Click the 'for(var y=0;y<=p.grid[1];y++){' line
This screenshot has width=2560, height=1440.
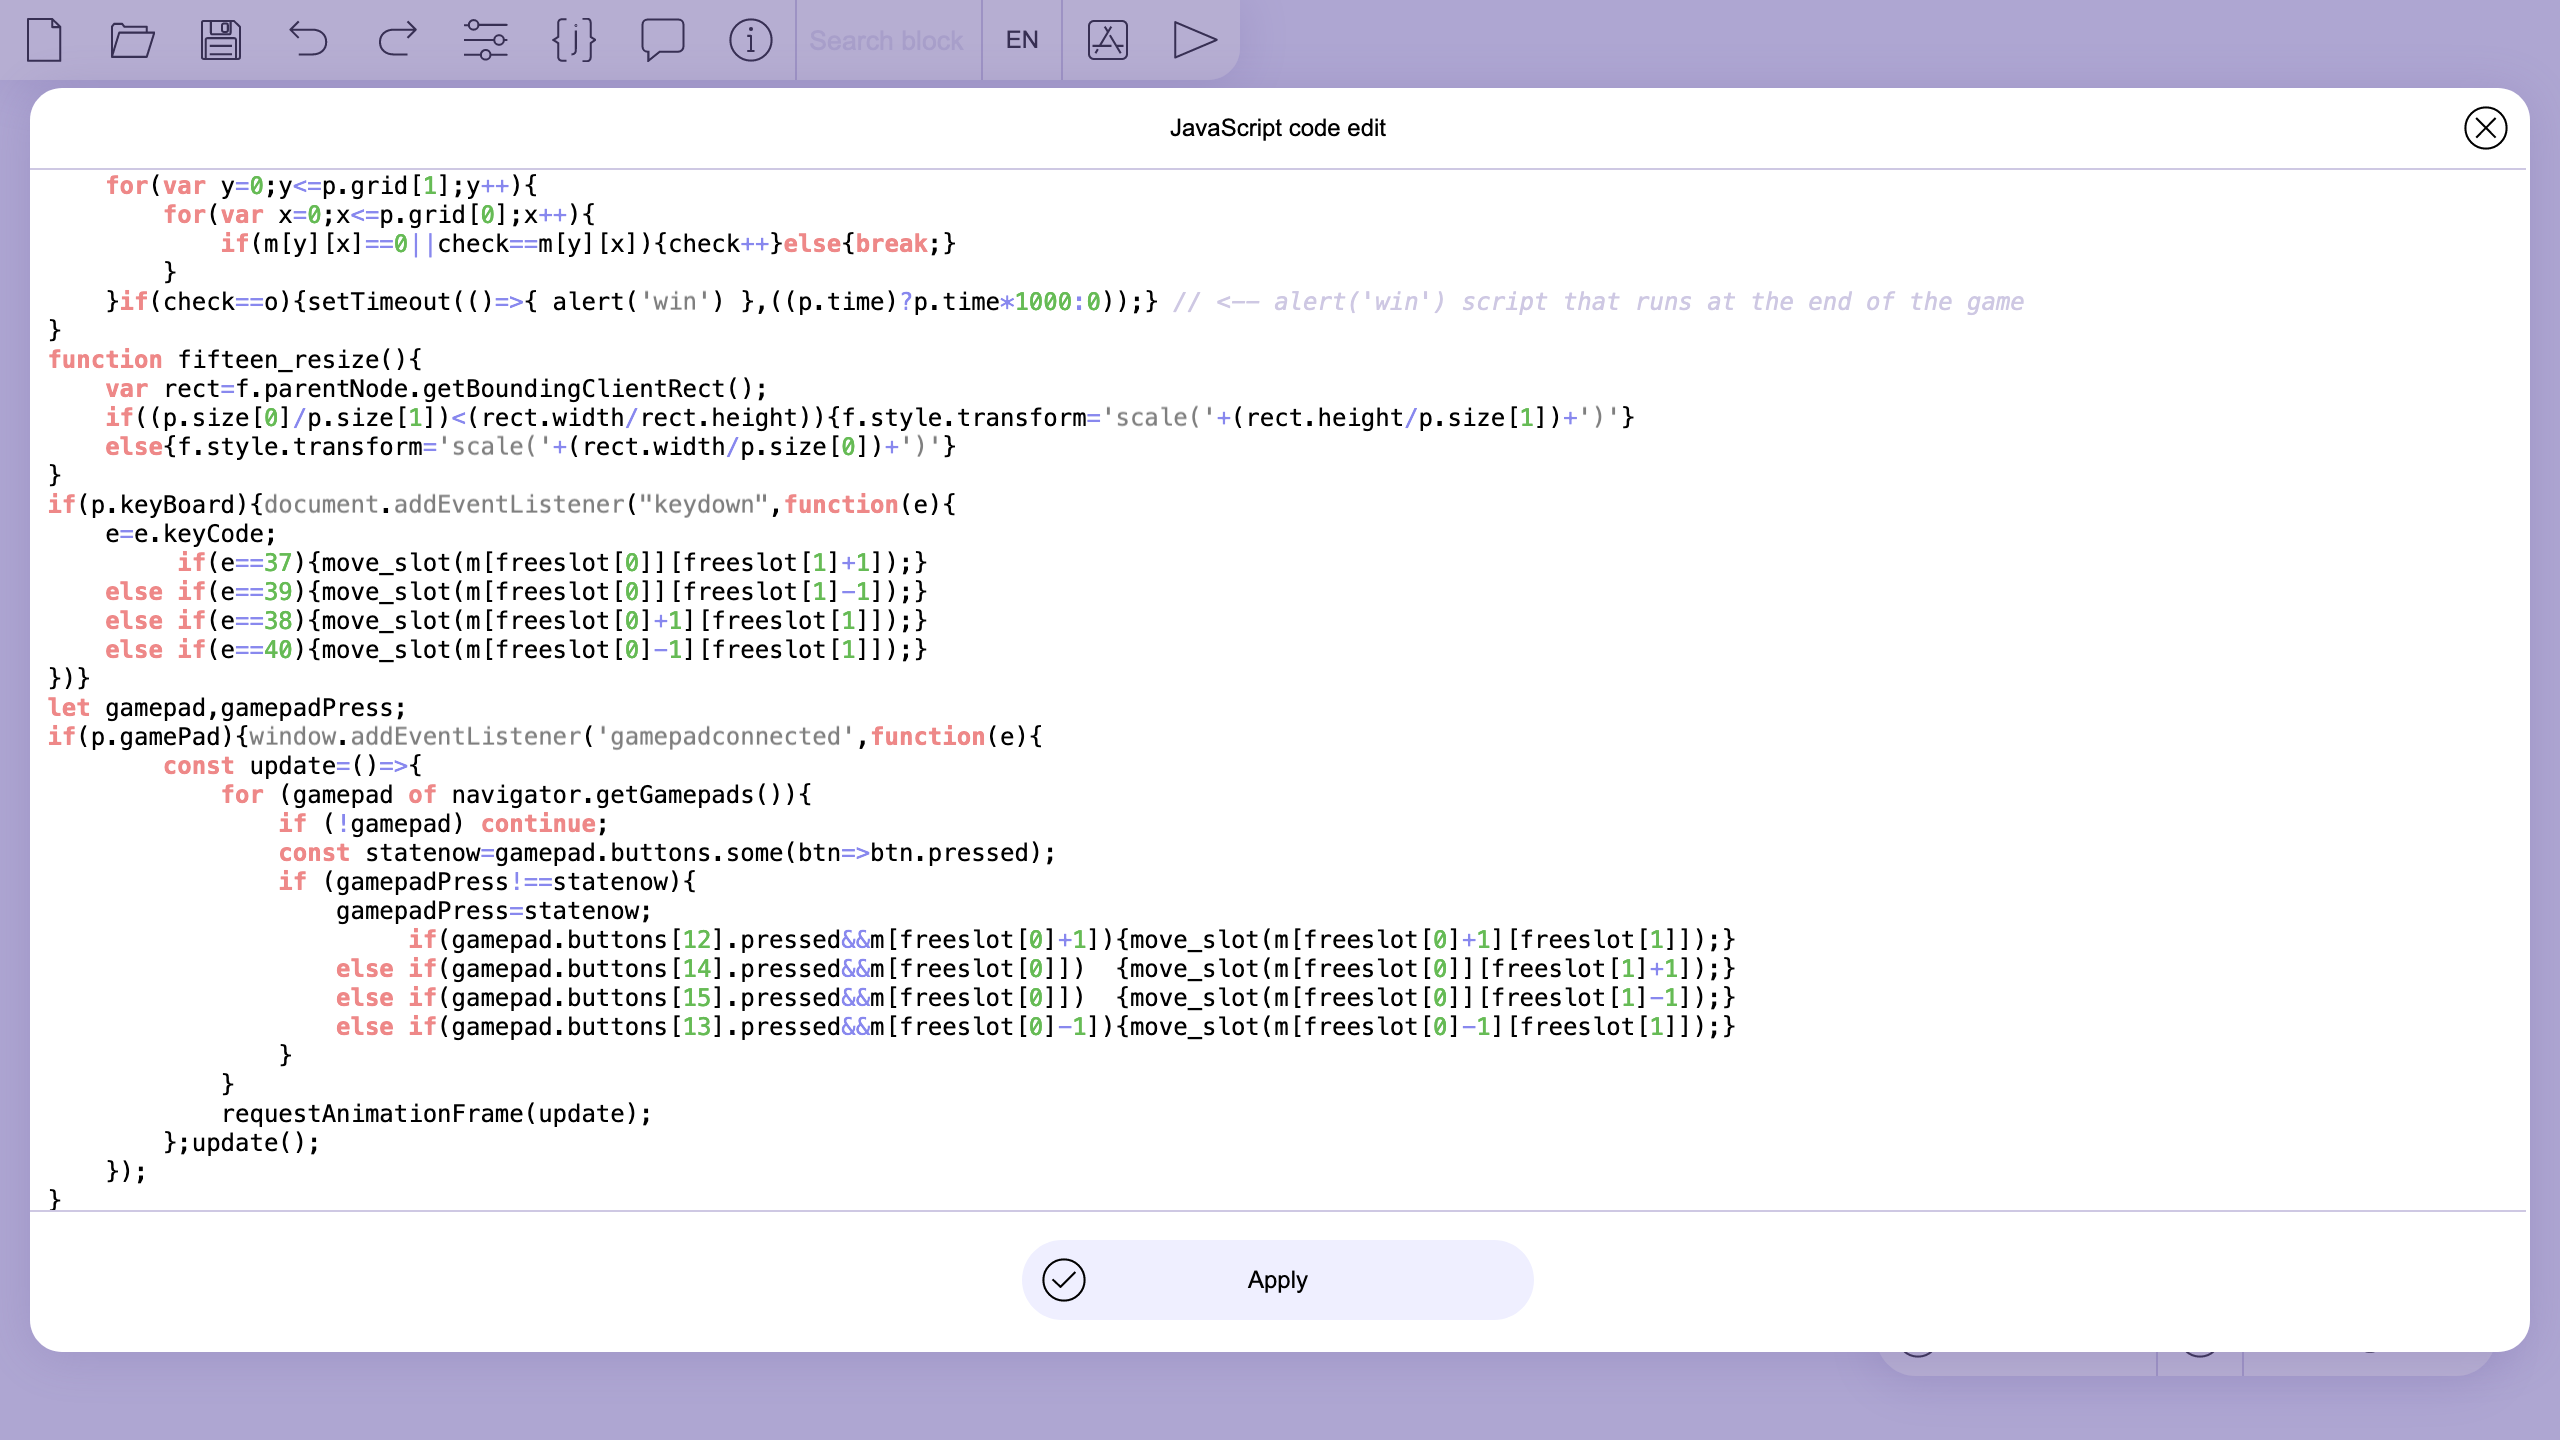point(321,186)
